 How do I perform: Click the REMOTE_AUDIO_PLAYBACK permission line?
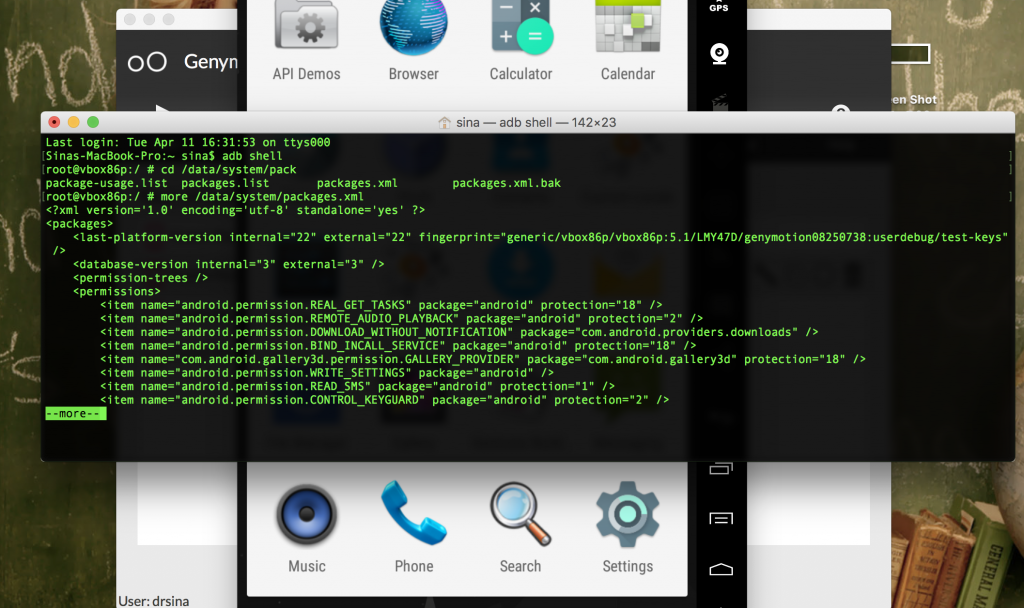[402, 319]
